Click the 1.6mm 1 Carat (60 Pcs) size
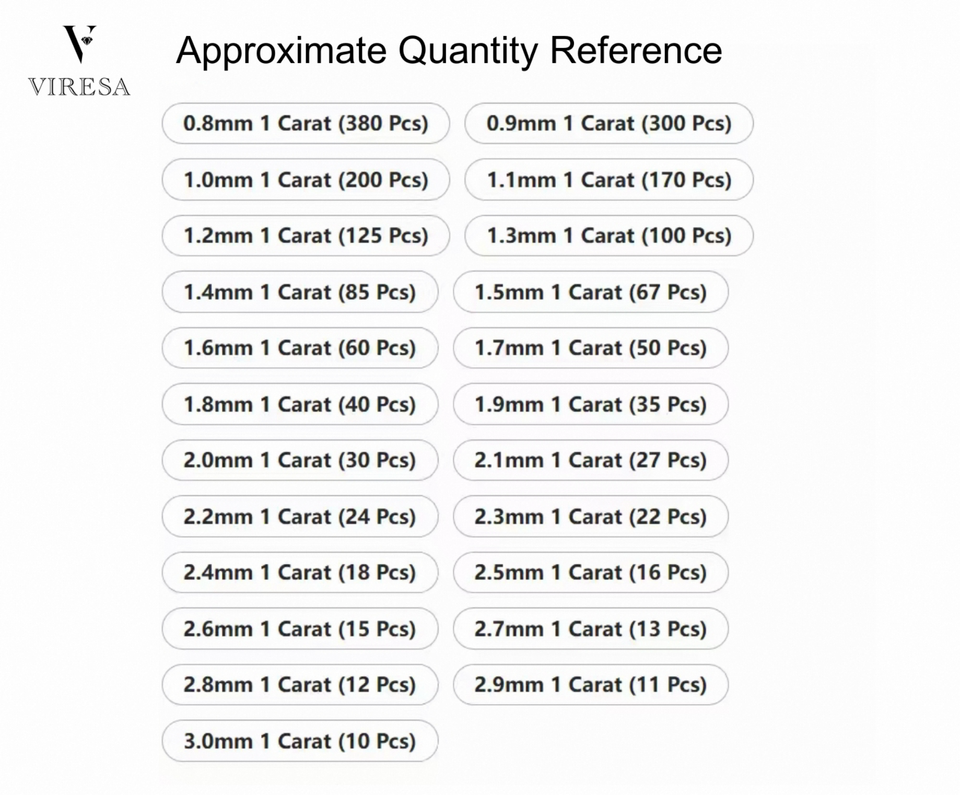This screenshot has height=795, width=960. click(299, 348)
